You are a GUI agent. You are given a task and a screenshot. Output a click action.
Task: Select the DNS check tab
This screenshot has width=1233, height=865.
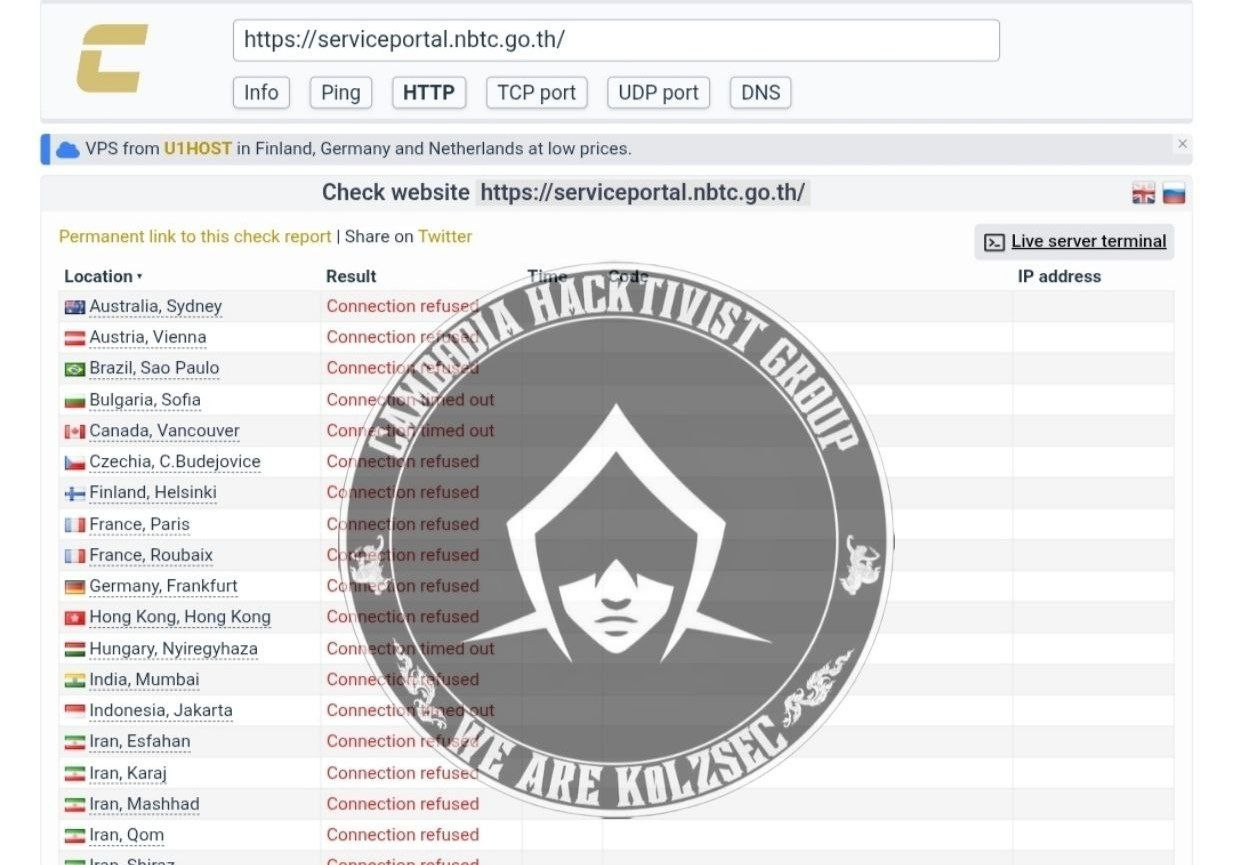[760, 93]
